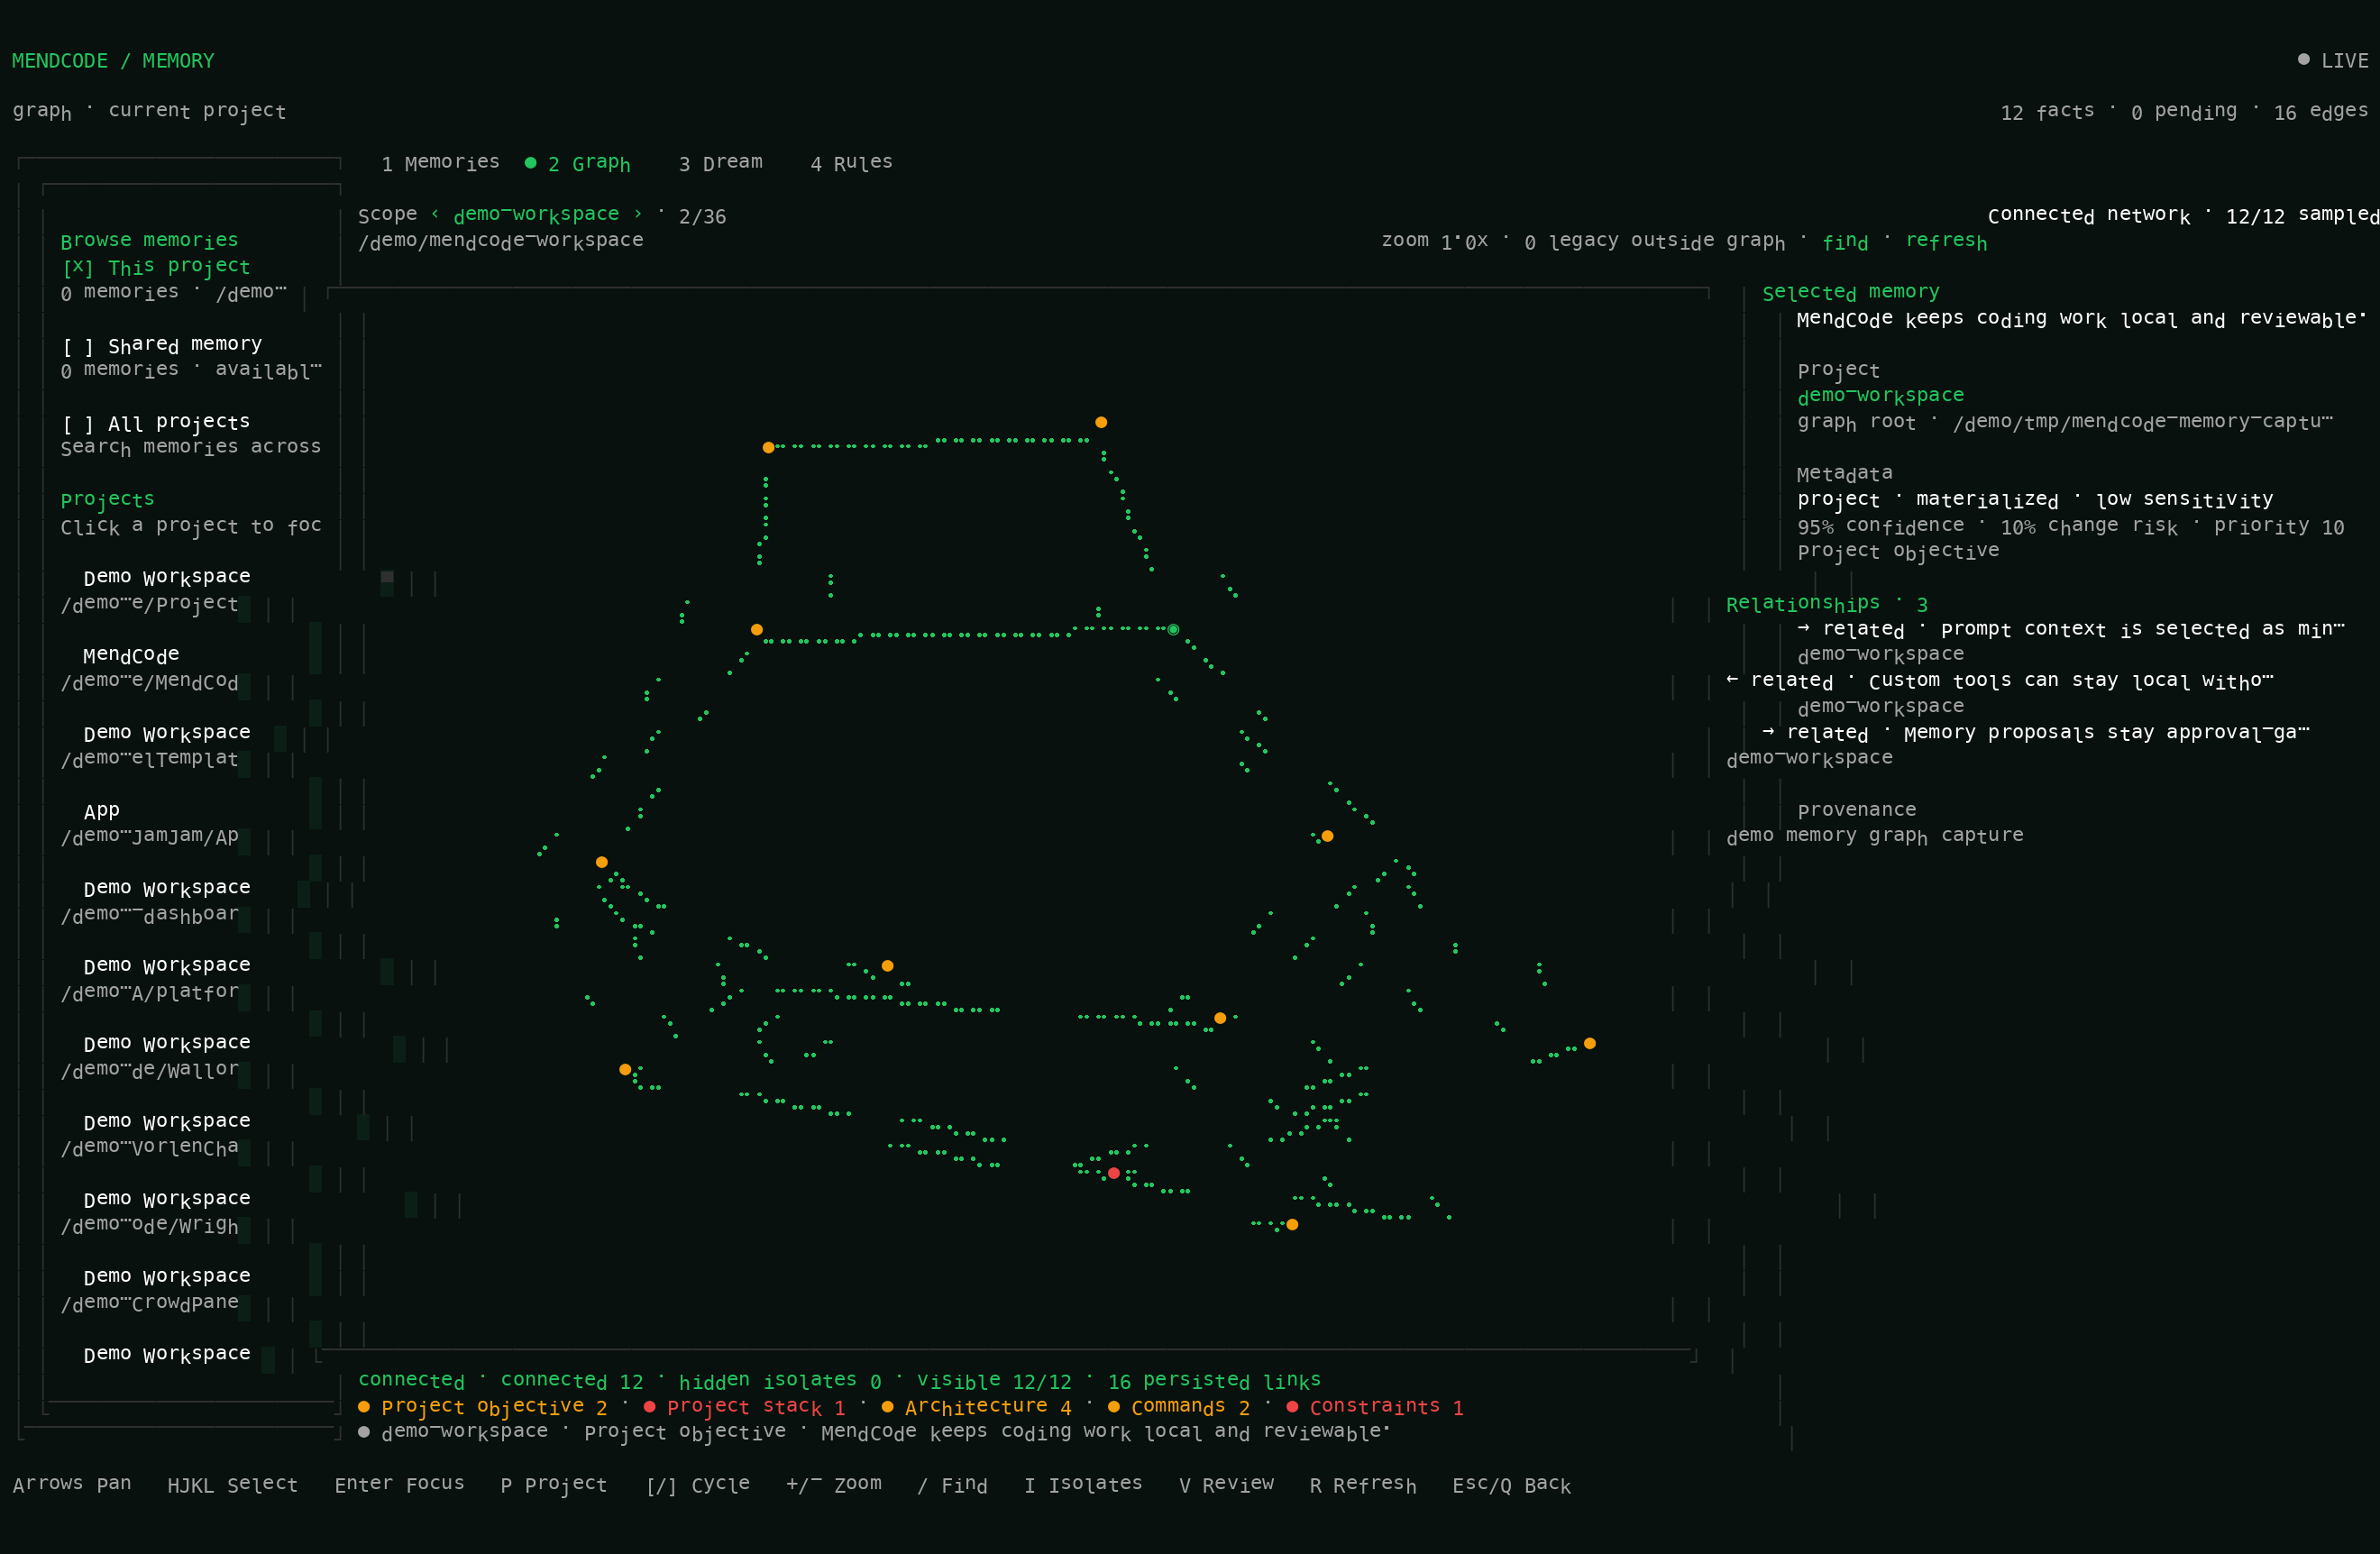Open relationship 'prompt context is selected as min'
The image size is (2380, 1554).
click(x=2070, y=630)
